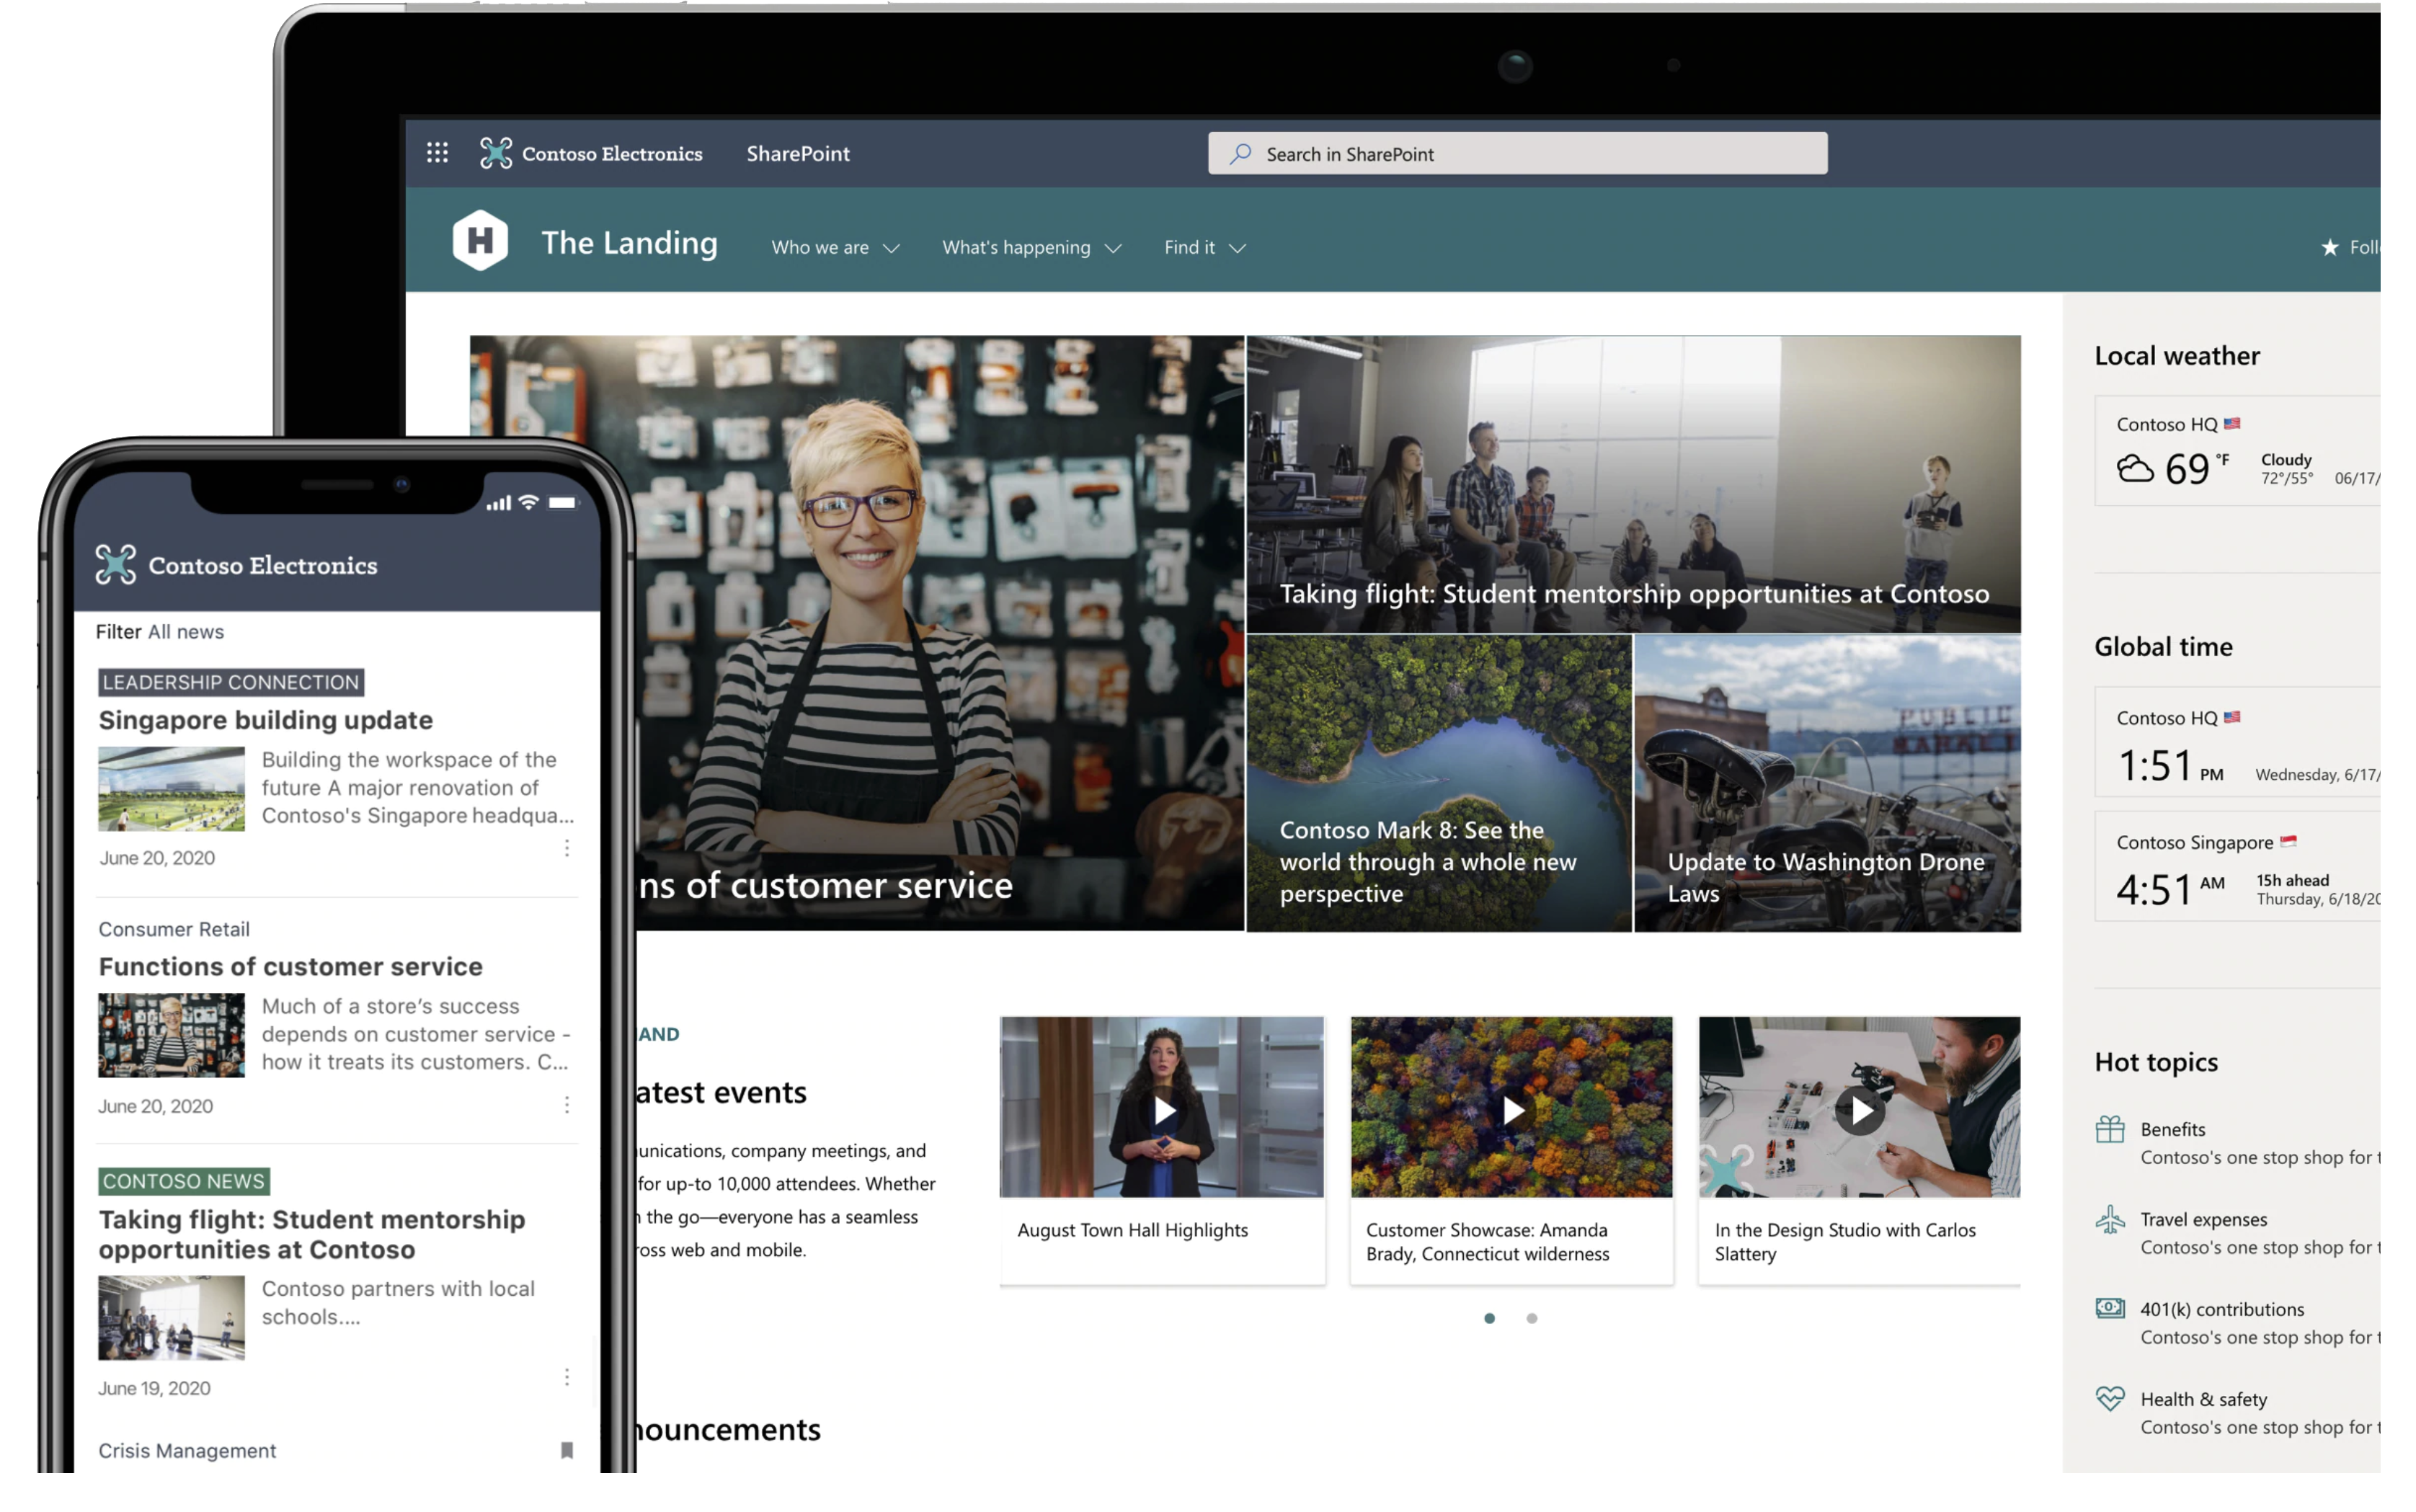Open the Health & safety hot topic link
This screenshot has height=1512, width=2416.
coord(2204,1399)
